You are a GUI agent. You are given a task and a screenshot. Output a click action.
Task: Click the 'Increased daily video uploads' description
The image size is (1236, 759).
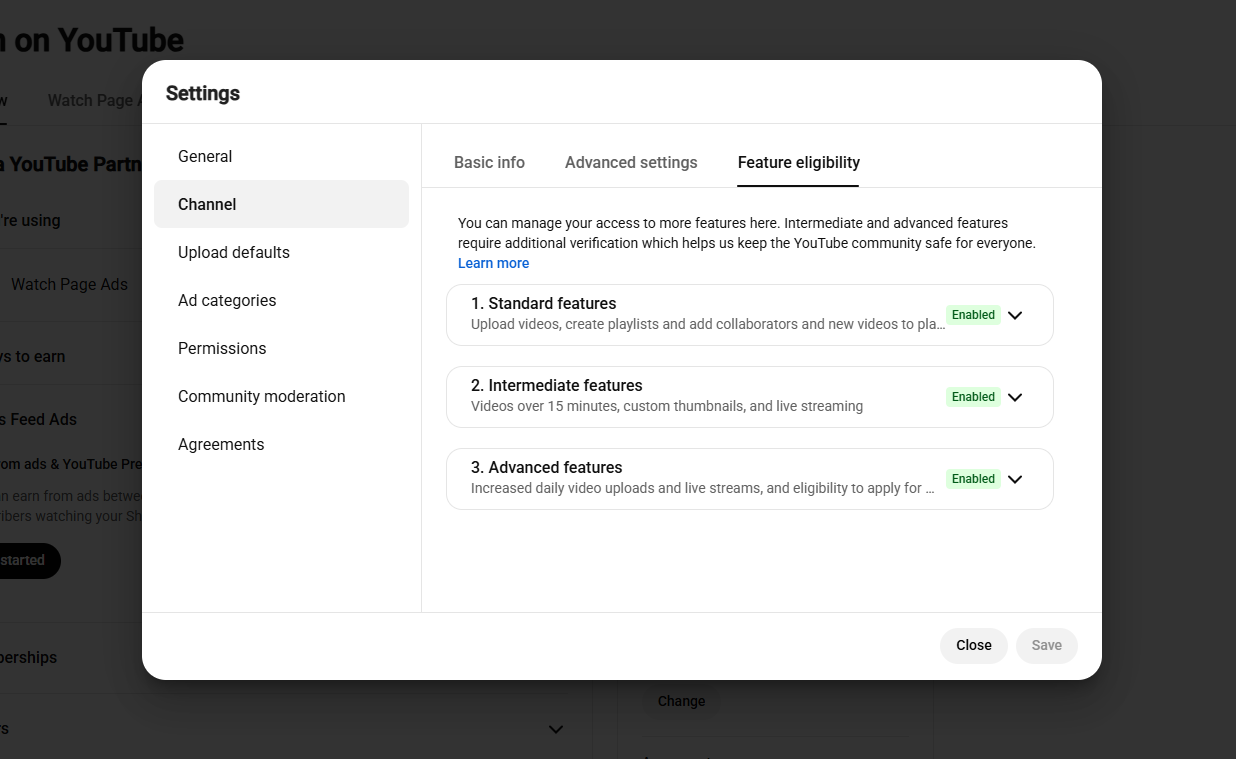tap(703, 488)
